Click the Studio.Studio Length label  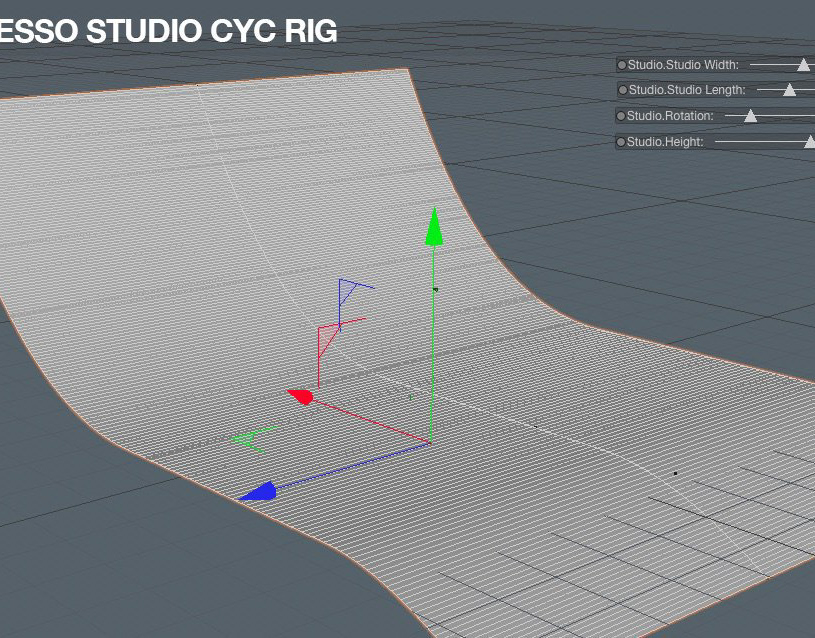pos(687,90)
